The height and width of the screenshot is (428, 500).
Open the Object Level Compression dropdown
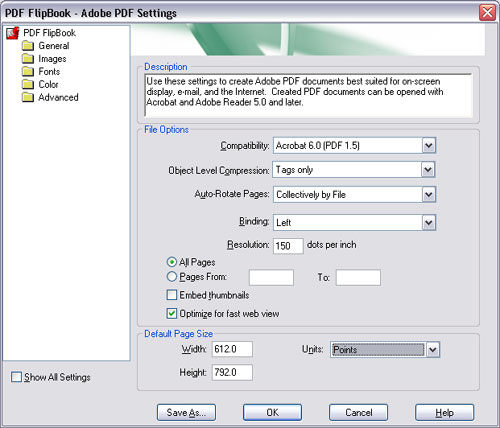point(428,170)
